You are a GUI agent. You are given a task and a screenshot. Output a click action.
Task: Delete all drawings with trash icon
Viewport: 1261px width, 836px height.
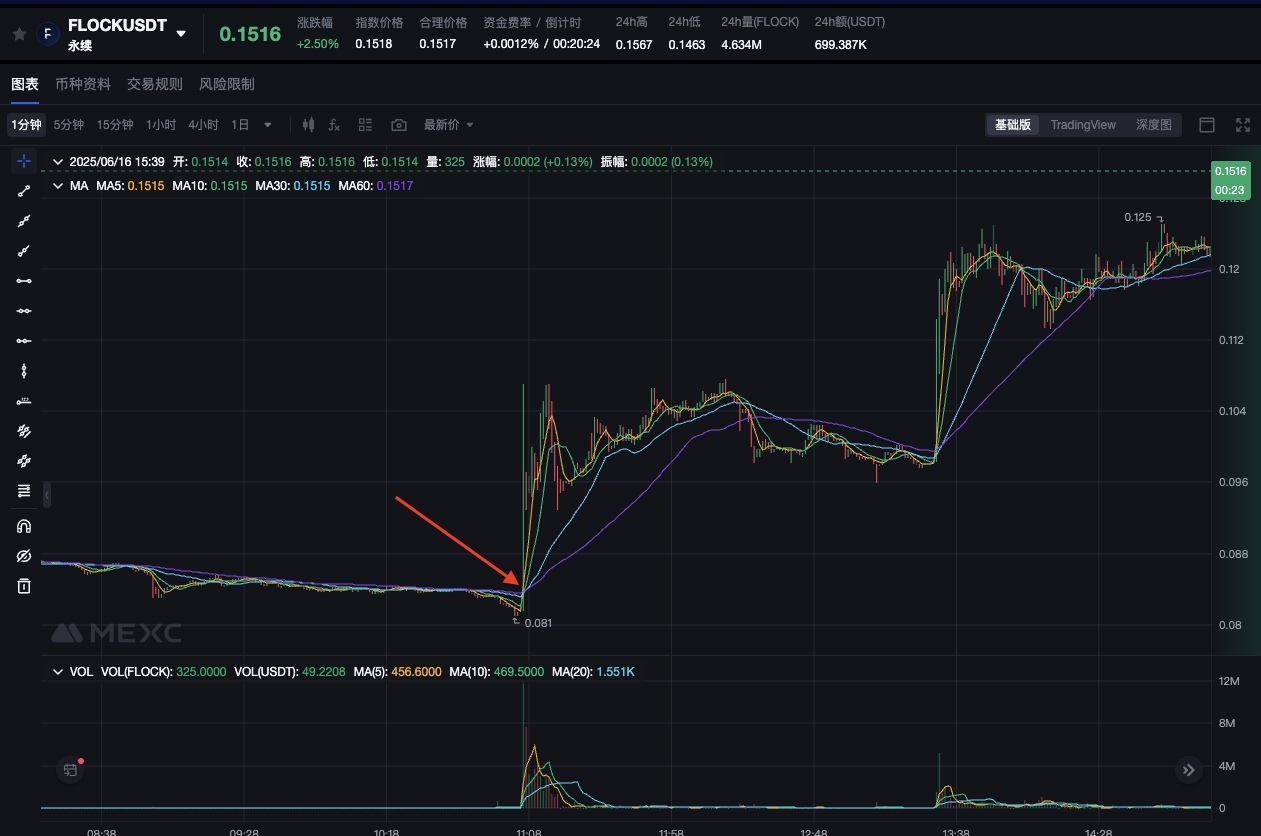coord(24,586)
